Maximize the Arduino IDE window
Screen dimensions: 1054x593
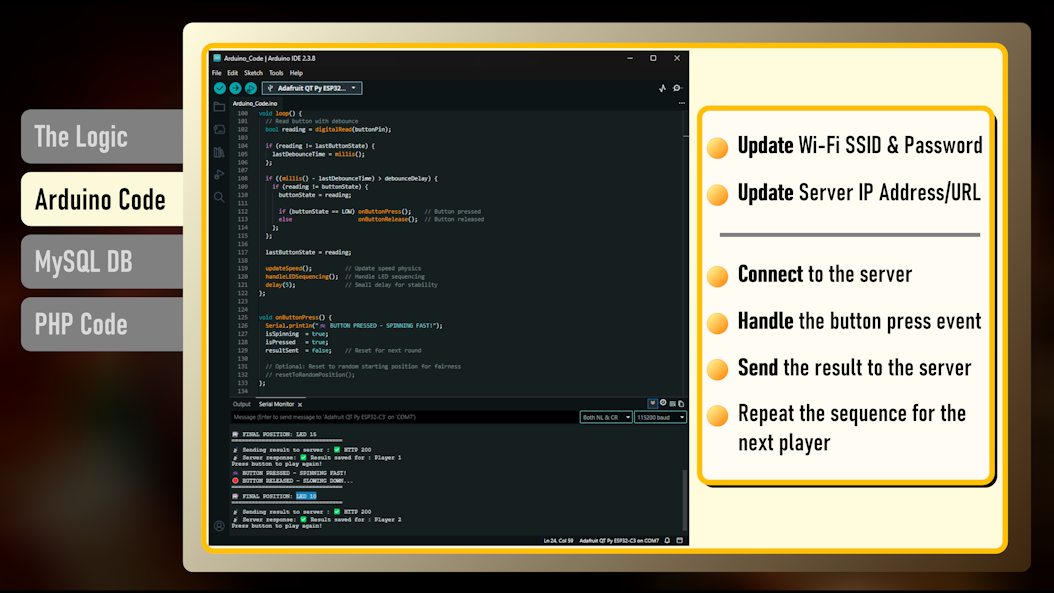[653, 58]
